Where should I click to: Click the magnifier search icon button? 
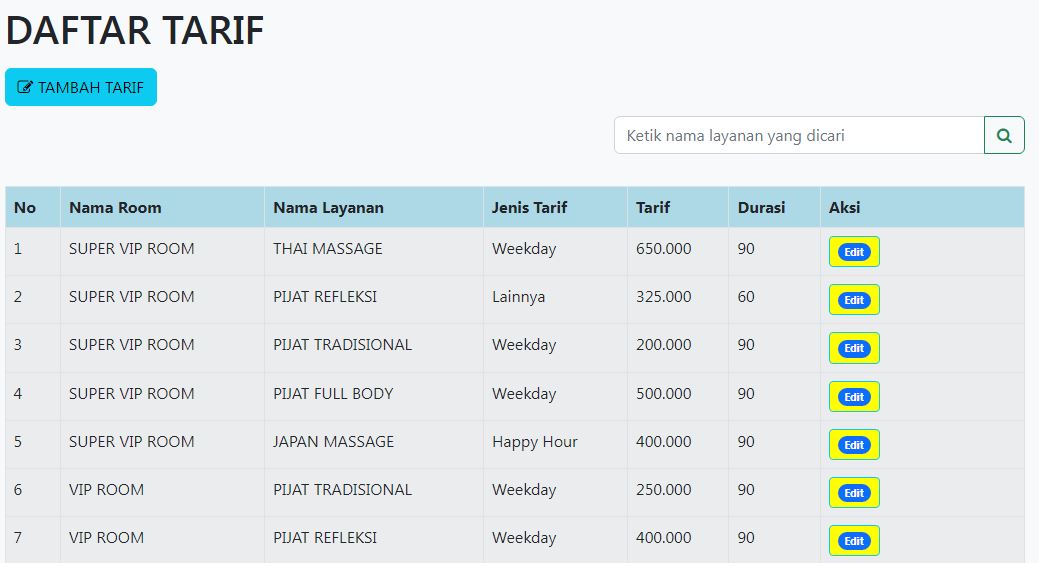click(1004, 135)
